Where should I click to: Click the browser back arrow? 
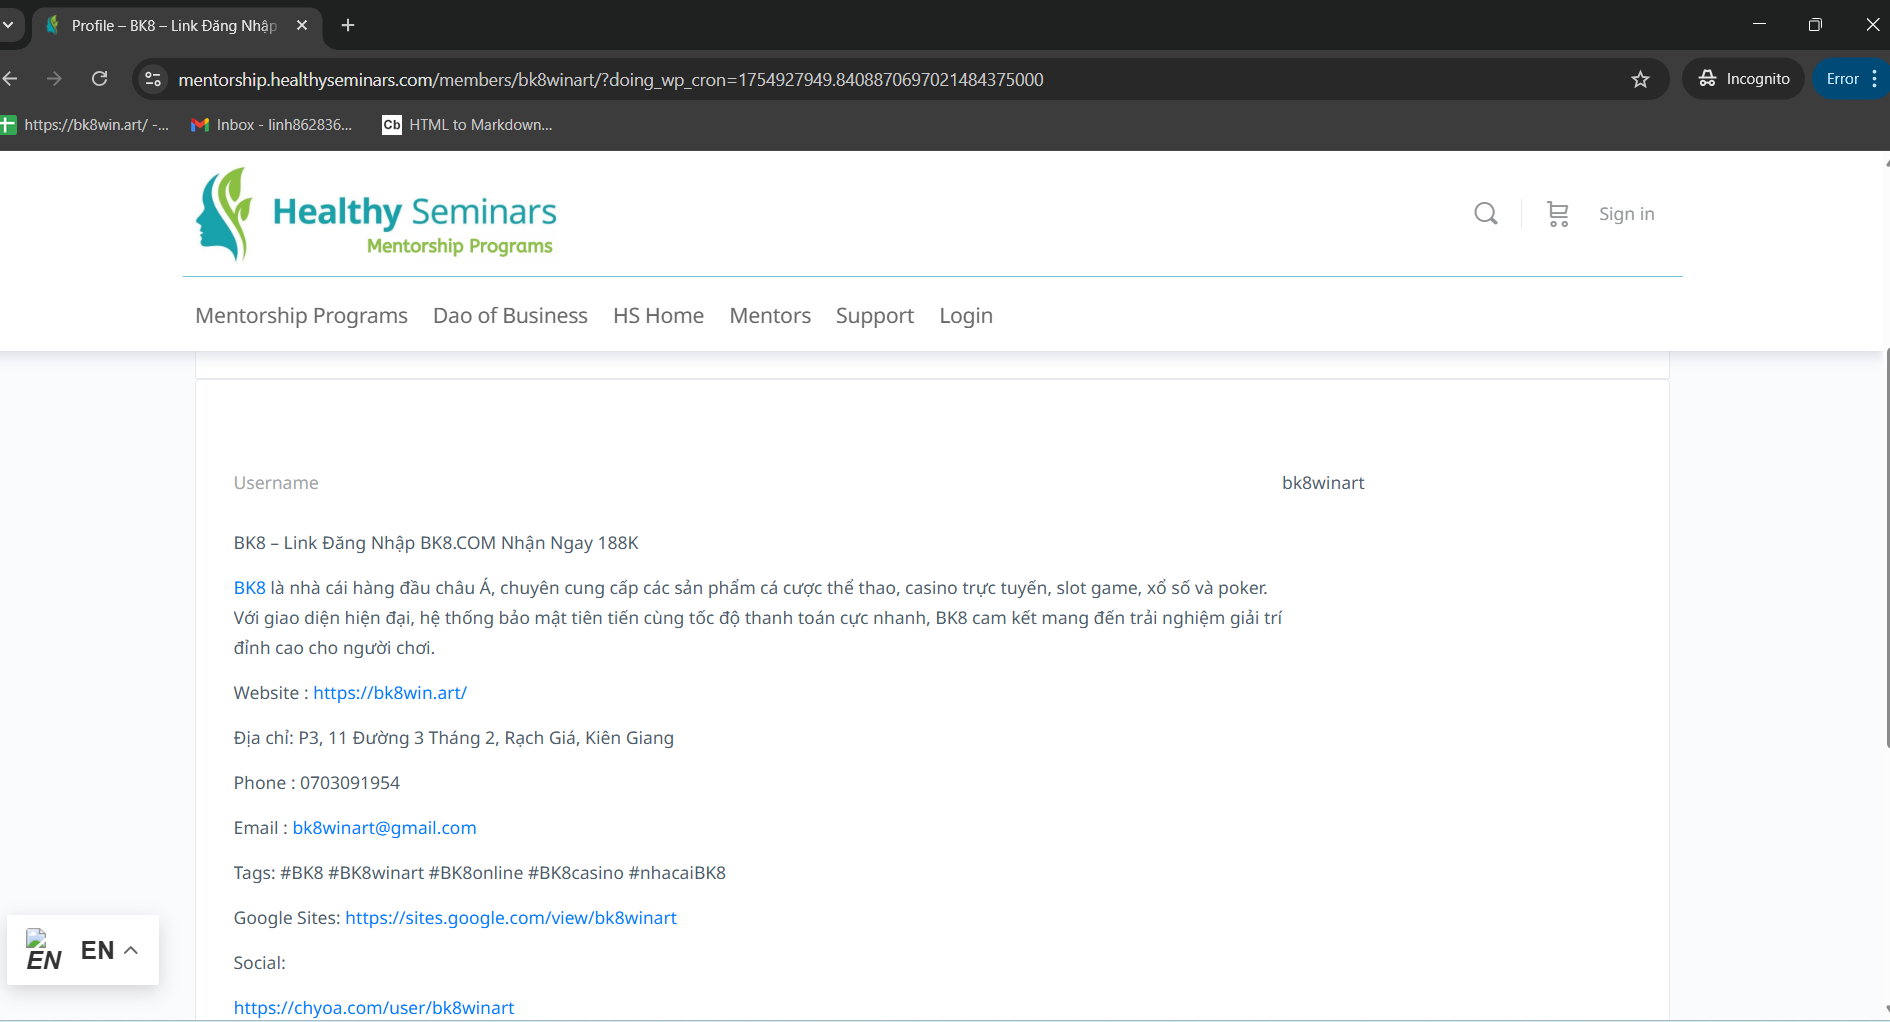click(11, 79)
